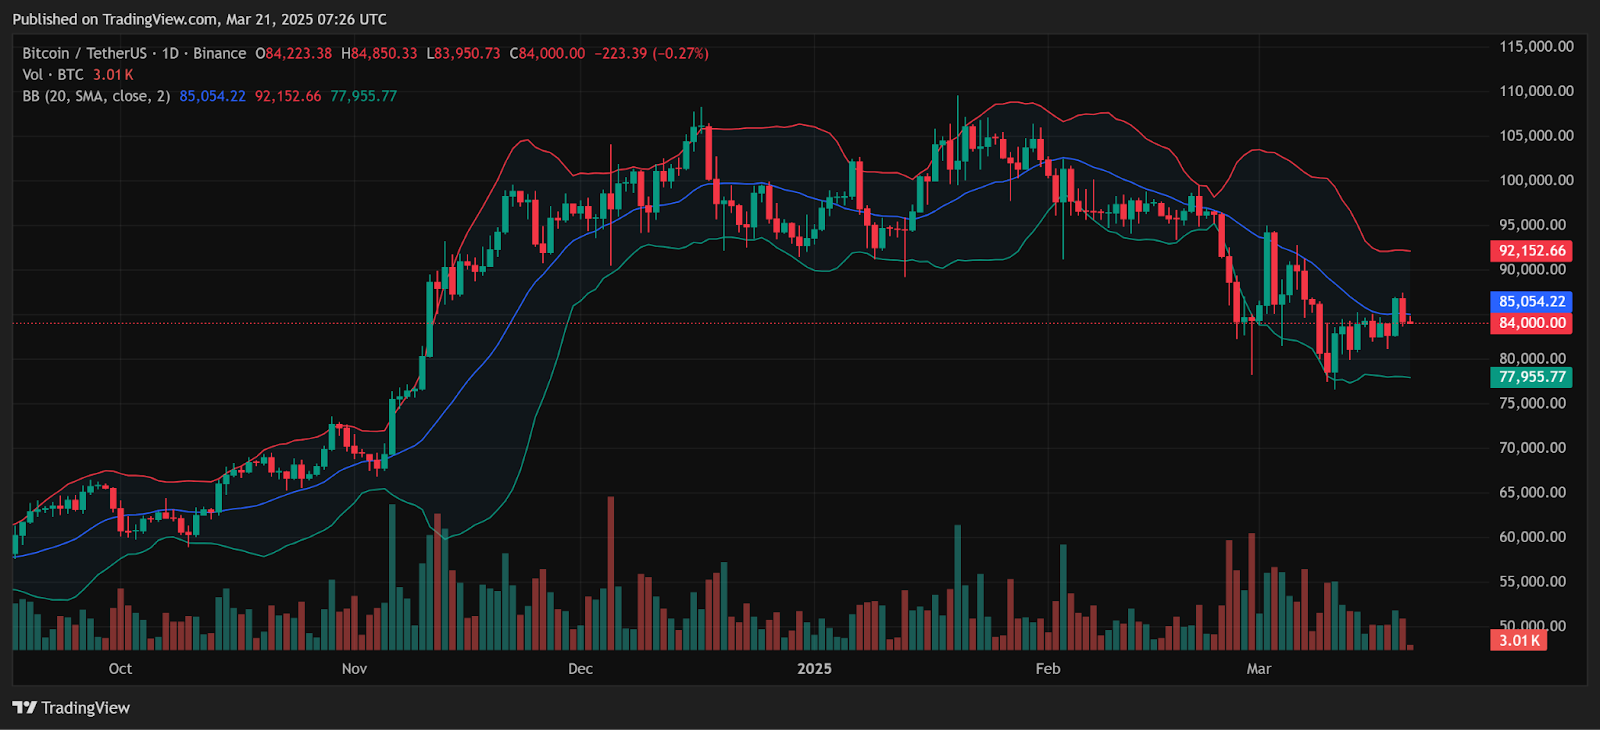Click the green 77,955.77 value in the BB legend

tap(363, 96)
